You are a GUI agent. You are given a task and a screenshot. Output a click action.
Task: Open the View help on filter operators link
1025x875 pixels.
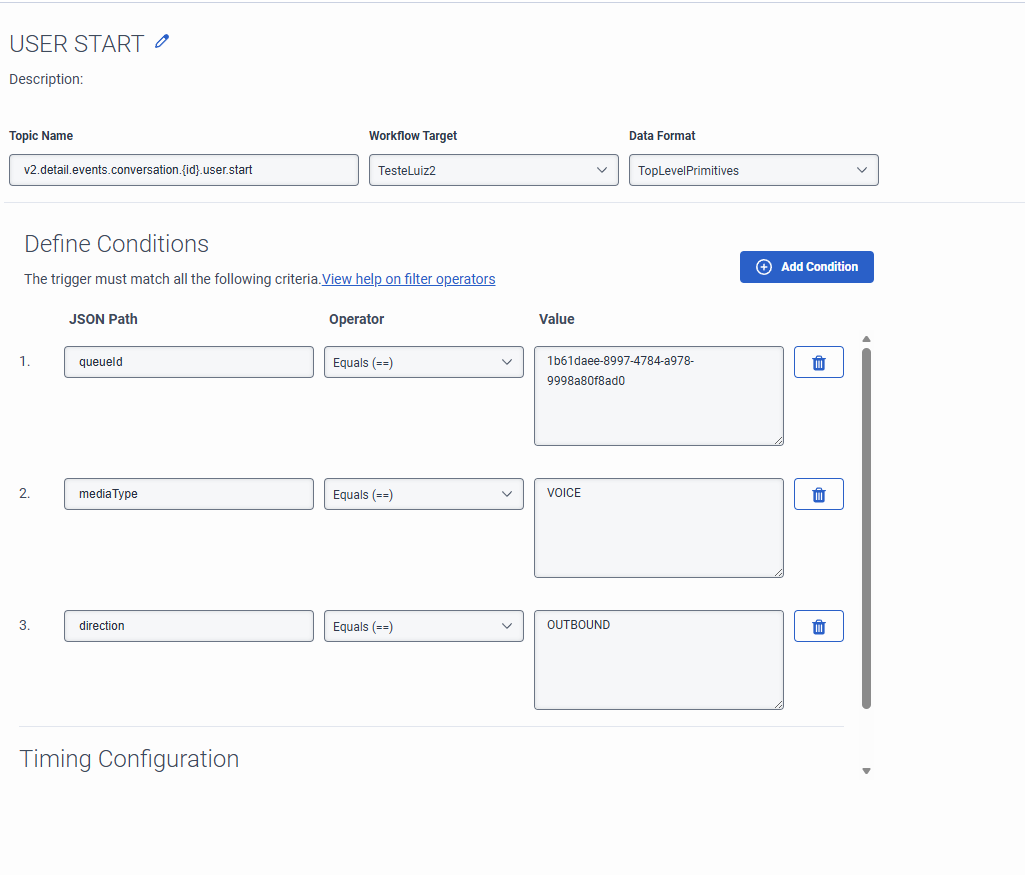click(408, 279)
